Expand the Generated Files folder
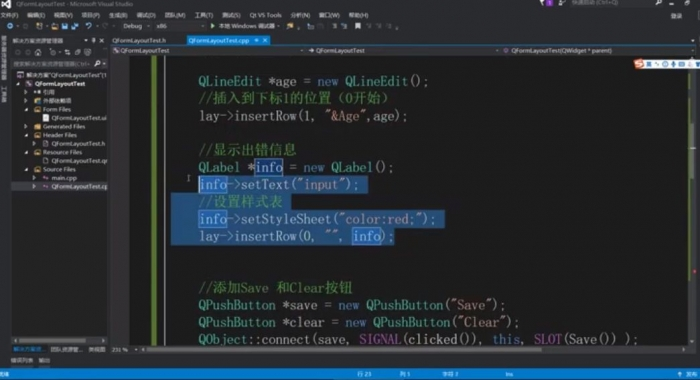Image resolution: width=700 pixels, height=380 pixels. coord(26,126)
